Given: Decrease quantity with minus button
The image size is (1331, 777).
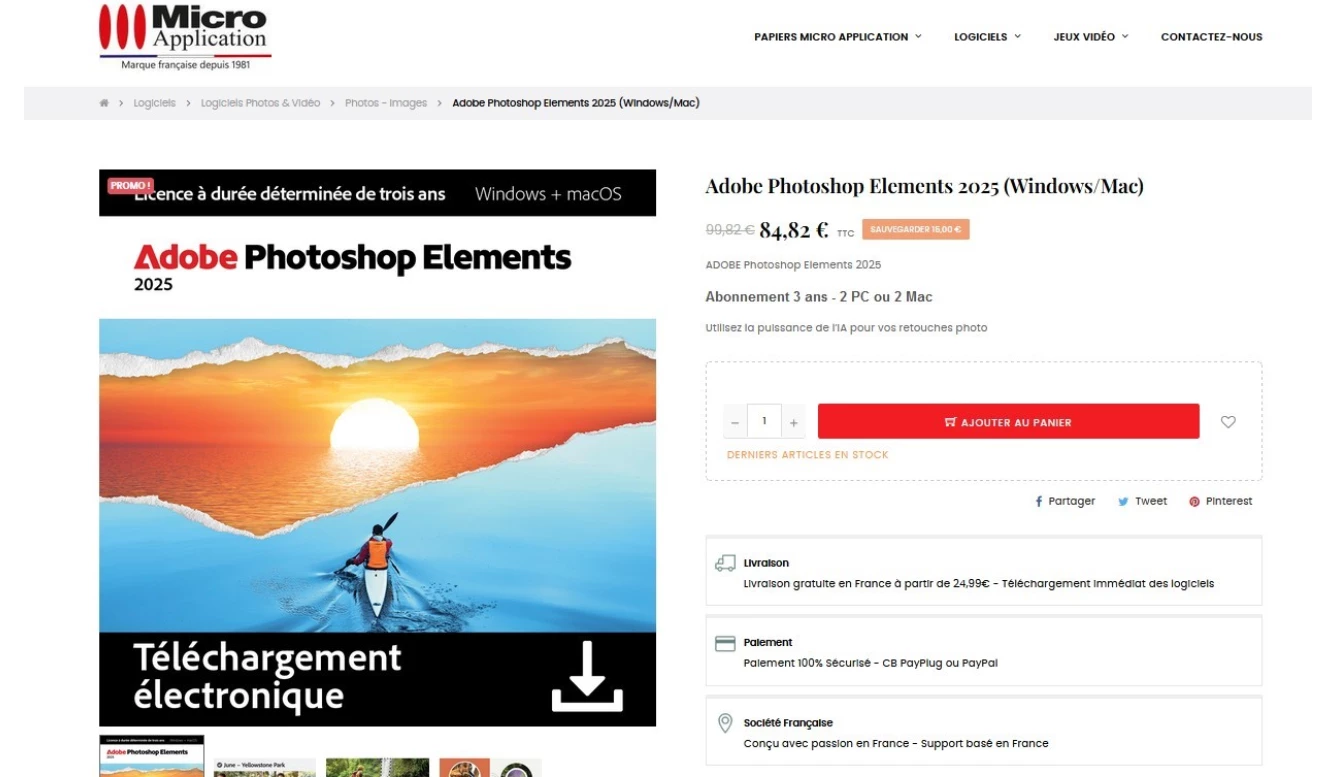Looking at the screenshot, I should coord(735,422).
